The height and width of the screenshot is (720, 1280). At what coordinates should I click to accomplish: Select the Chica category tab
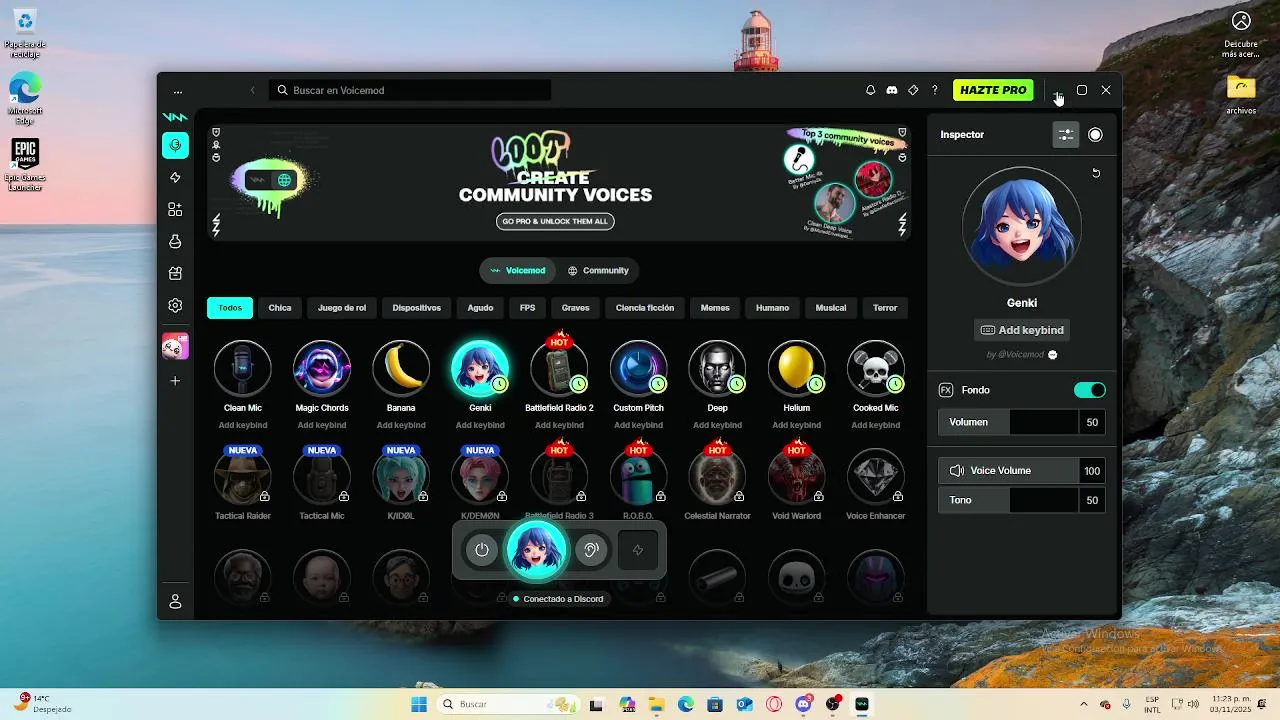(280, 308)
